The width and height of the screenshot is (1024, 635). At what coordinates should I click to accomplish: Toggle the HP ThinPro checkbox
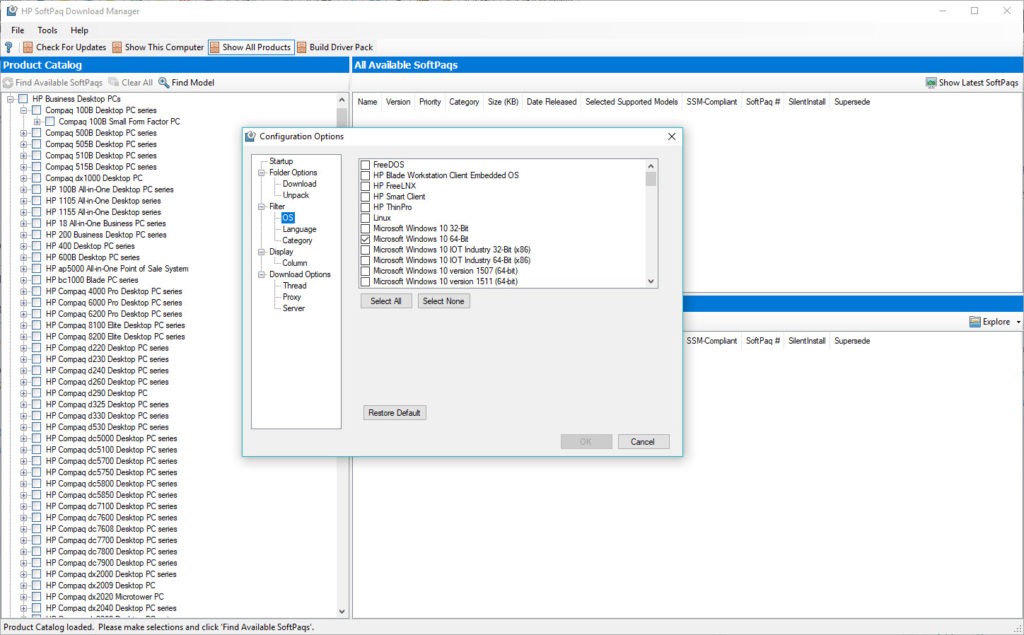pos(365,207)
